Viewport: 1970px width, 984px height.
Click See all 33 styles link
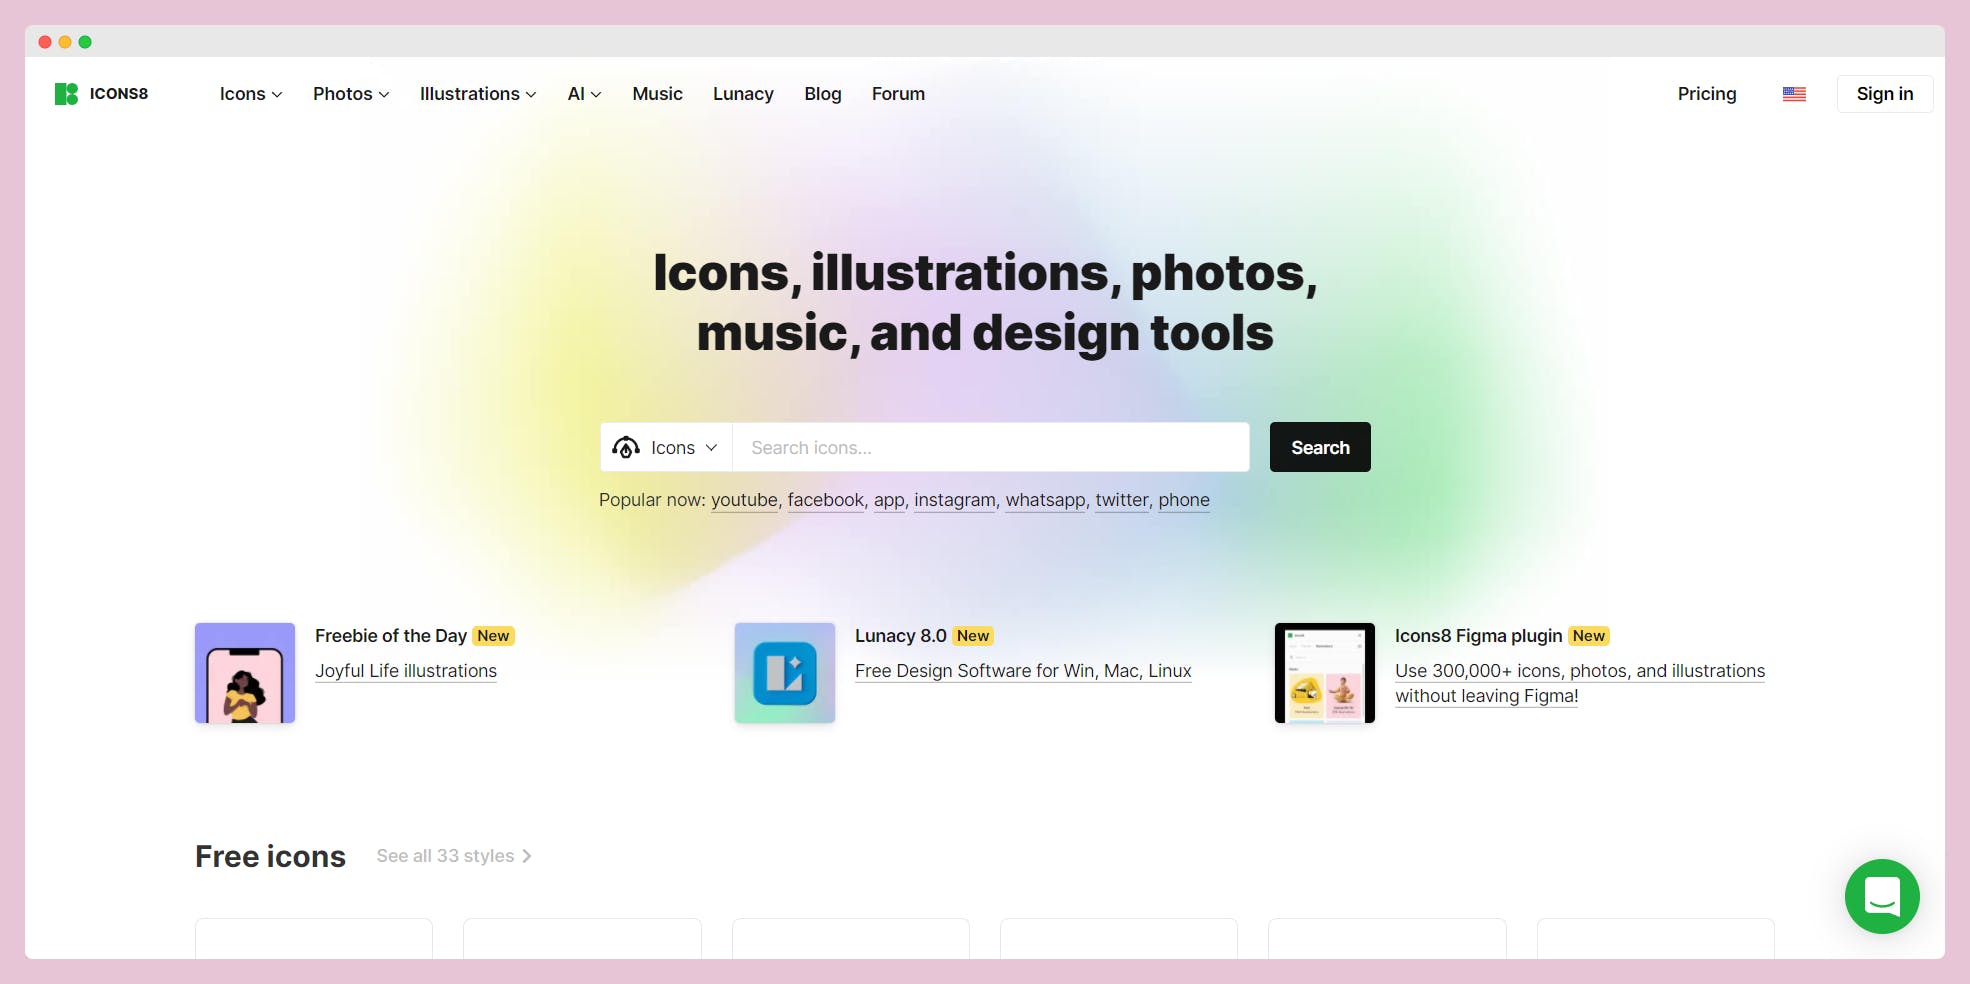click(454, 856)
